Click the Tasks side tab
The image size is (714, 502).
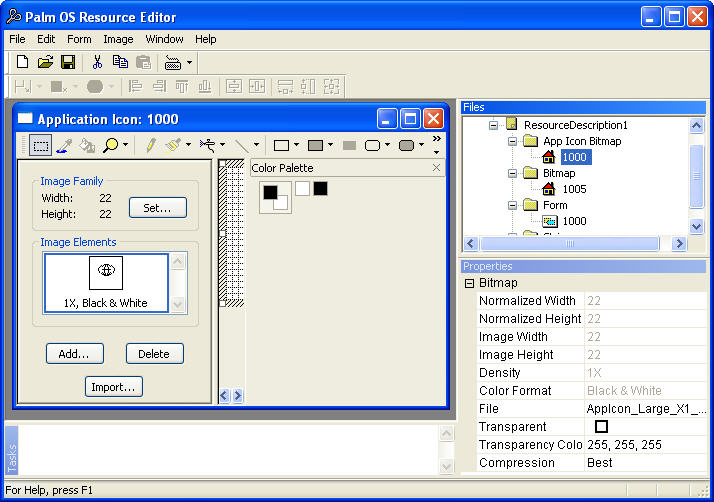(12, 451)
